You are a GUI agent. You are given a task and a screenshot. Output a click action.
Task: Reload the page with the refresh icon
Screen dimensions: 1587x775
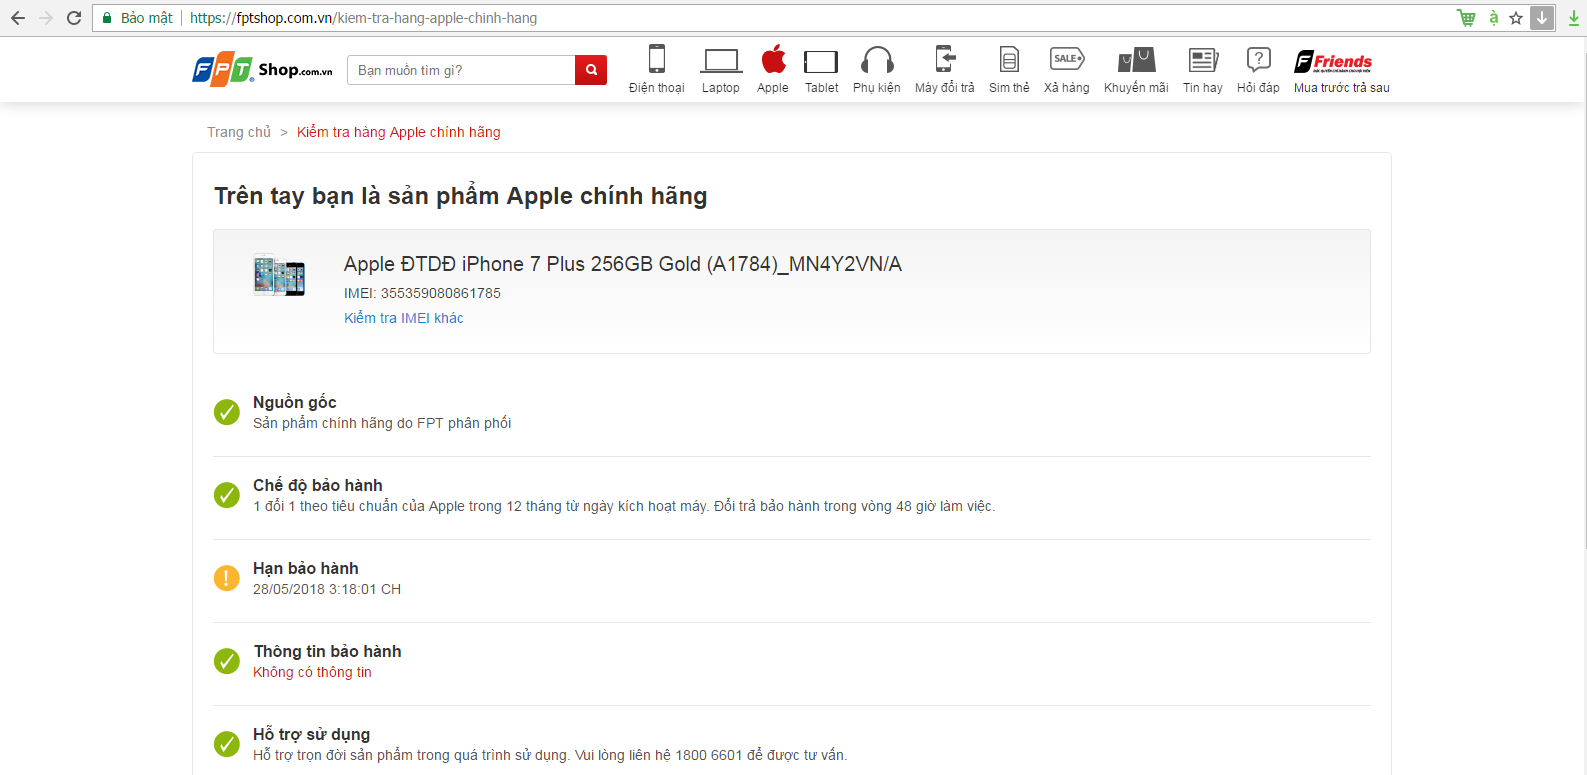coord(74,18)
